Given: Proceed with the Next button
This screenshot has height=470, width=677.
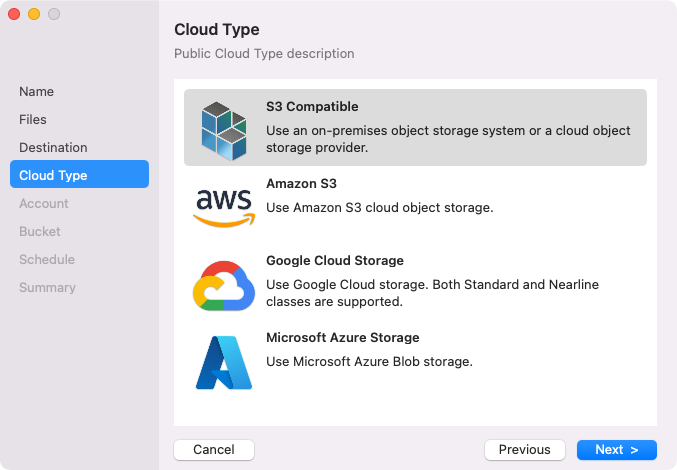Looking at the screenshot, I should 616,450.
